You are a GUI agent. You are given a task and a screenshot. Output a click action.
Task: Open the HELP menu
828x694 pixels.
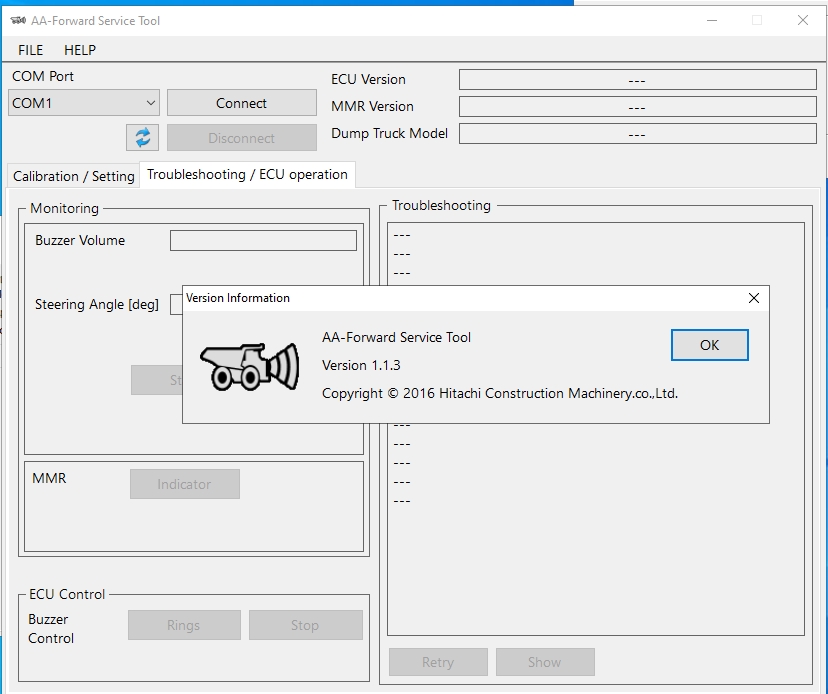(x=80, y=50)
